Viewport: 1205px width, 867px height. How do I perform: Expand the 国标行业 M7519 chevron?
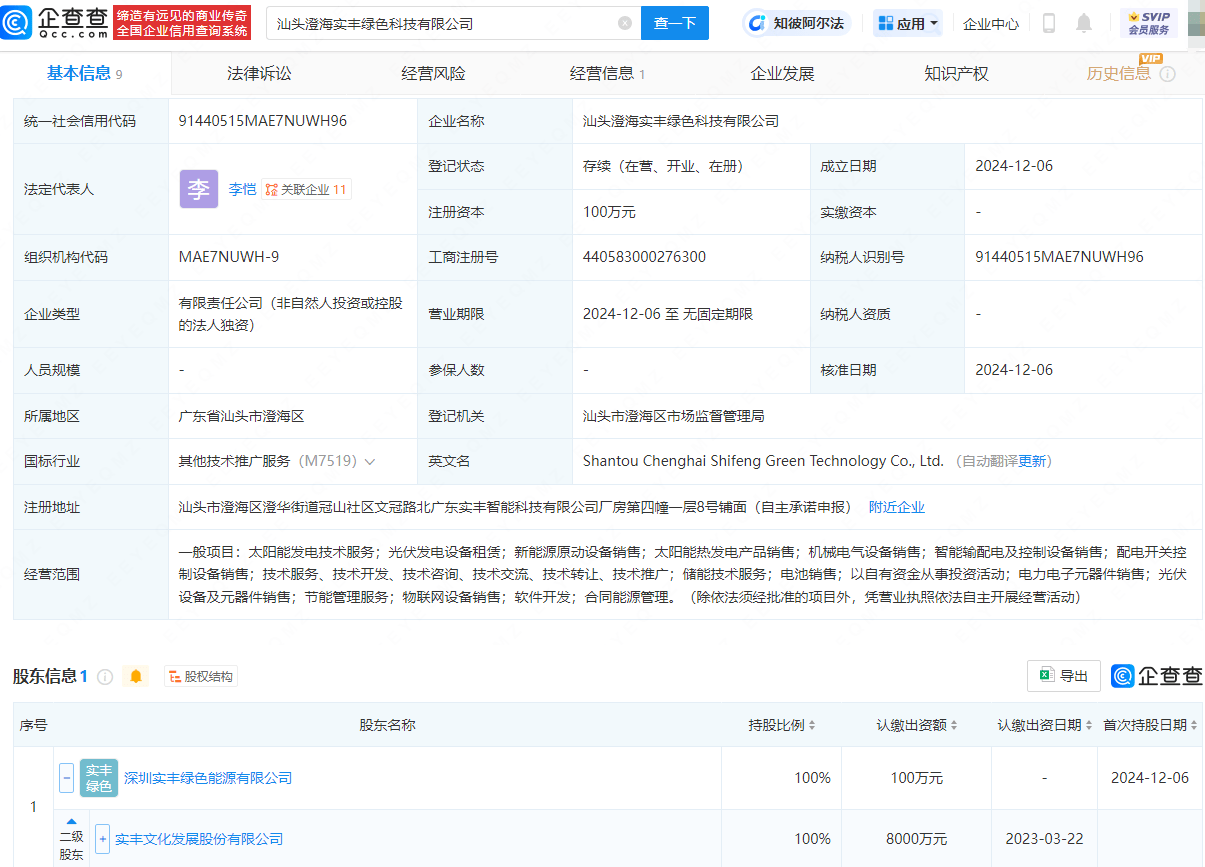tap(370, 462)
